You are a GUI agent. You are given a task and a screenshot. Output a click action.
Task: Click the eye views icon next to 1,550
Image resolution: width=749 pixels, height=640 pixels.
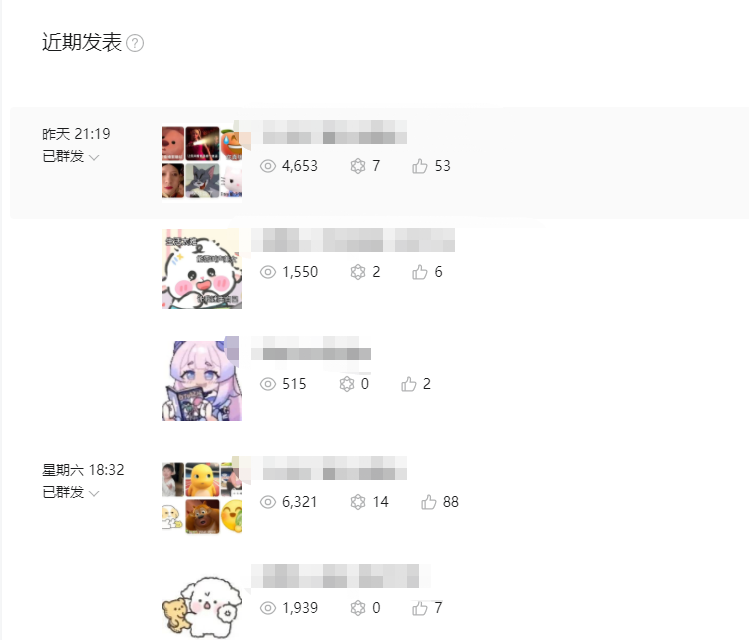(x=268, y=272)
